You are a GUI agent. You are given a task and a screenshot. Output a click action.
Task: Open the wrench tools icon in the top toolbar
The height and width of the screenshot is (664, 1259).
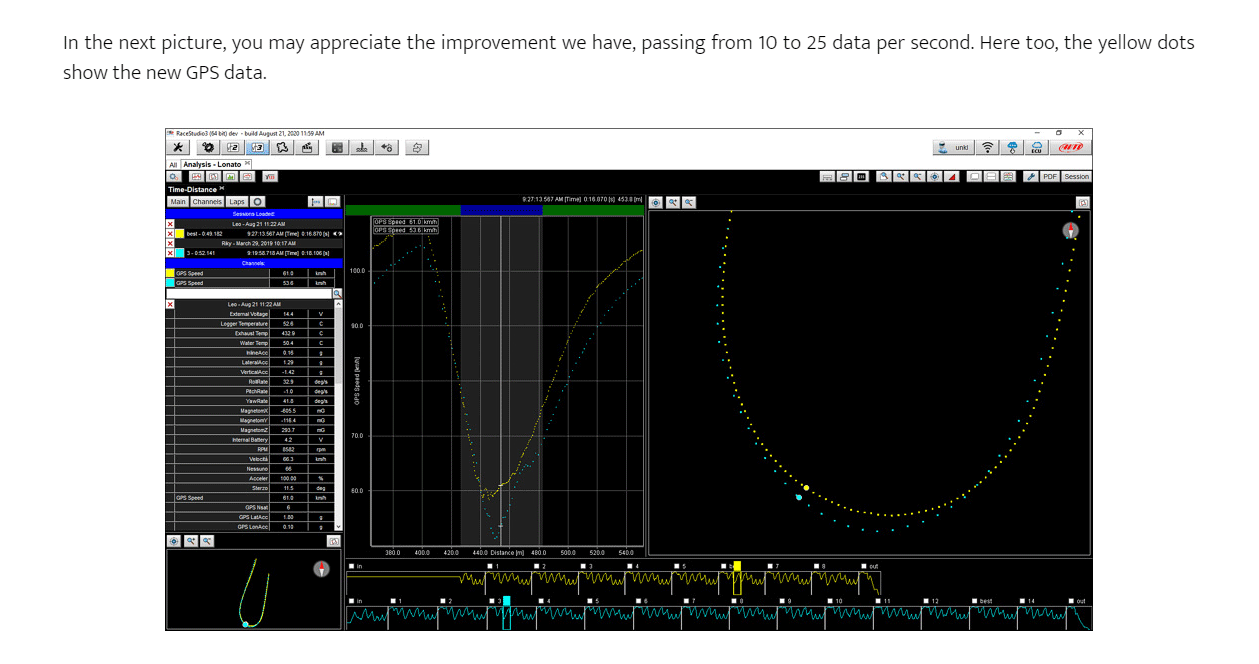pos(178,147)
